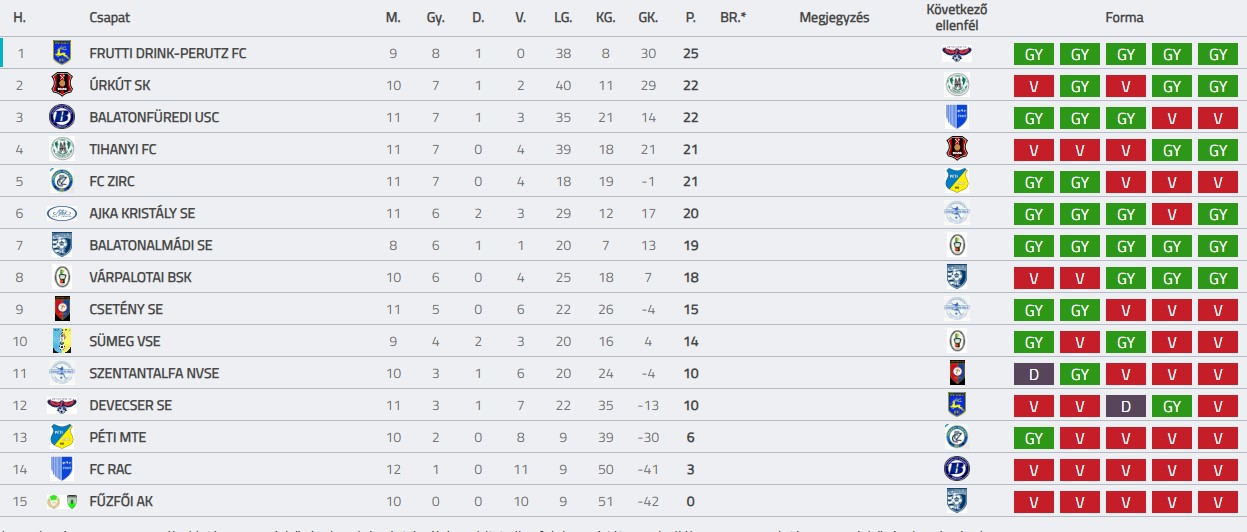Image resolution: width=1247 pixels, height=532 pixels.
Task: Open the Várpalotai BSK team page
Action: (140, 277)
